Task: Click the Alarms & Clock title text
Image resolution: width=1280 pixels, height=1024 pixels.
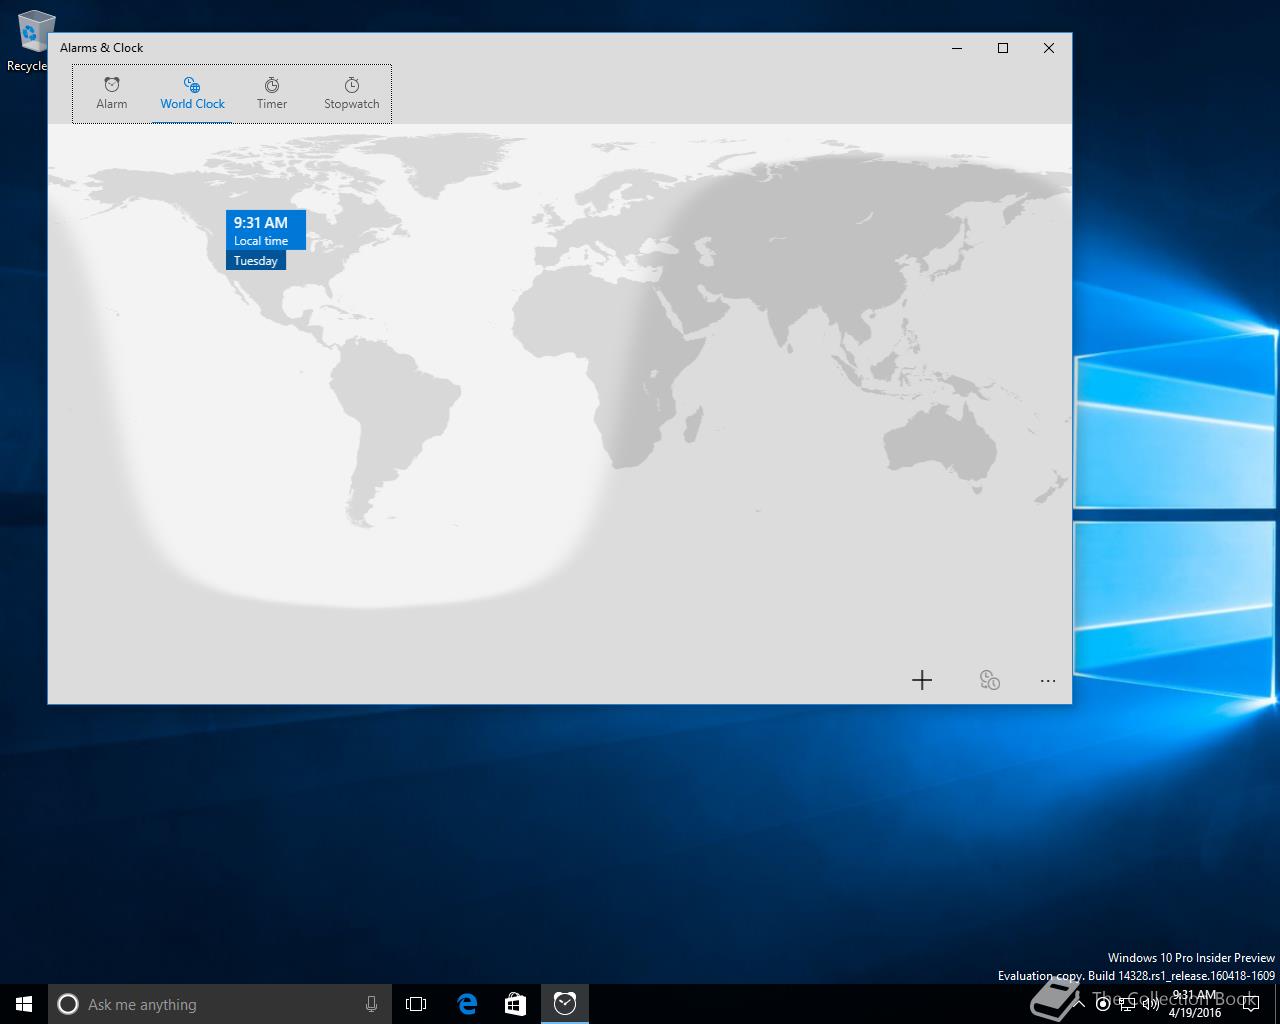Action: point(101,48)
